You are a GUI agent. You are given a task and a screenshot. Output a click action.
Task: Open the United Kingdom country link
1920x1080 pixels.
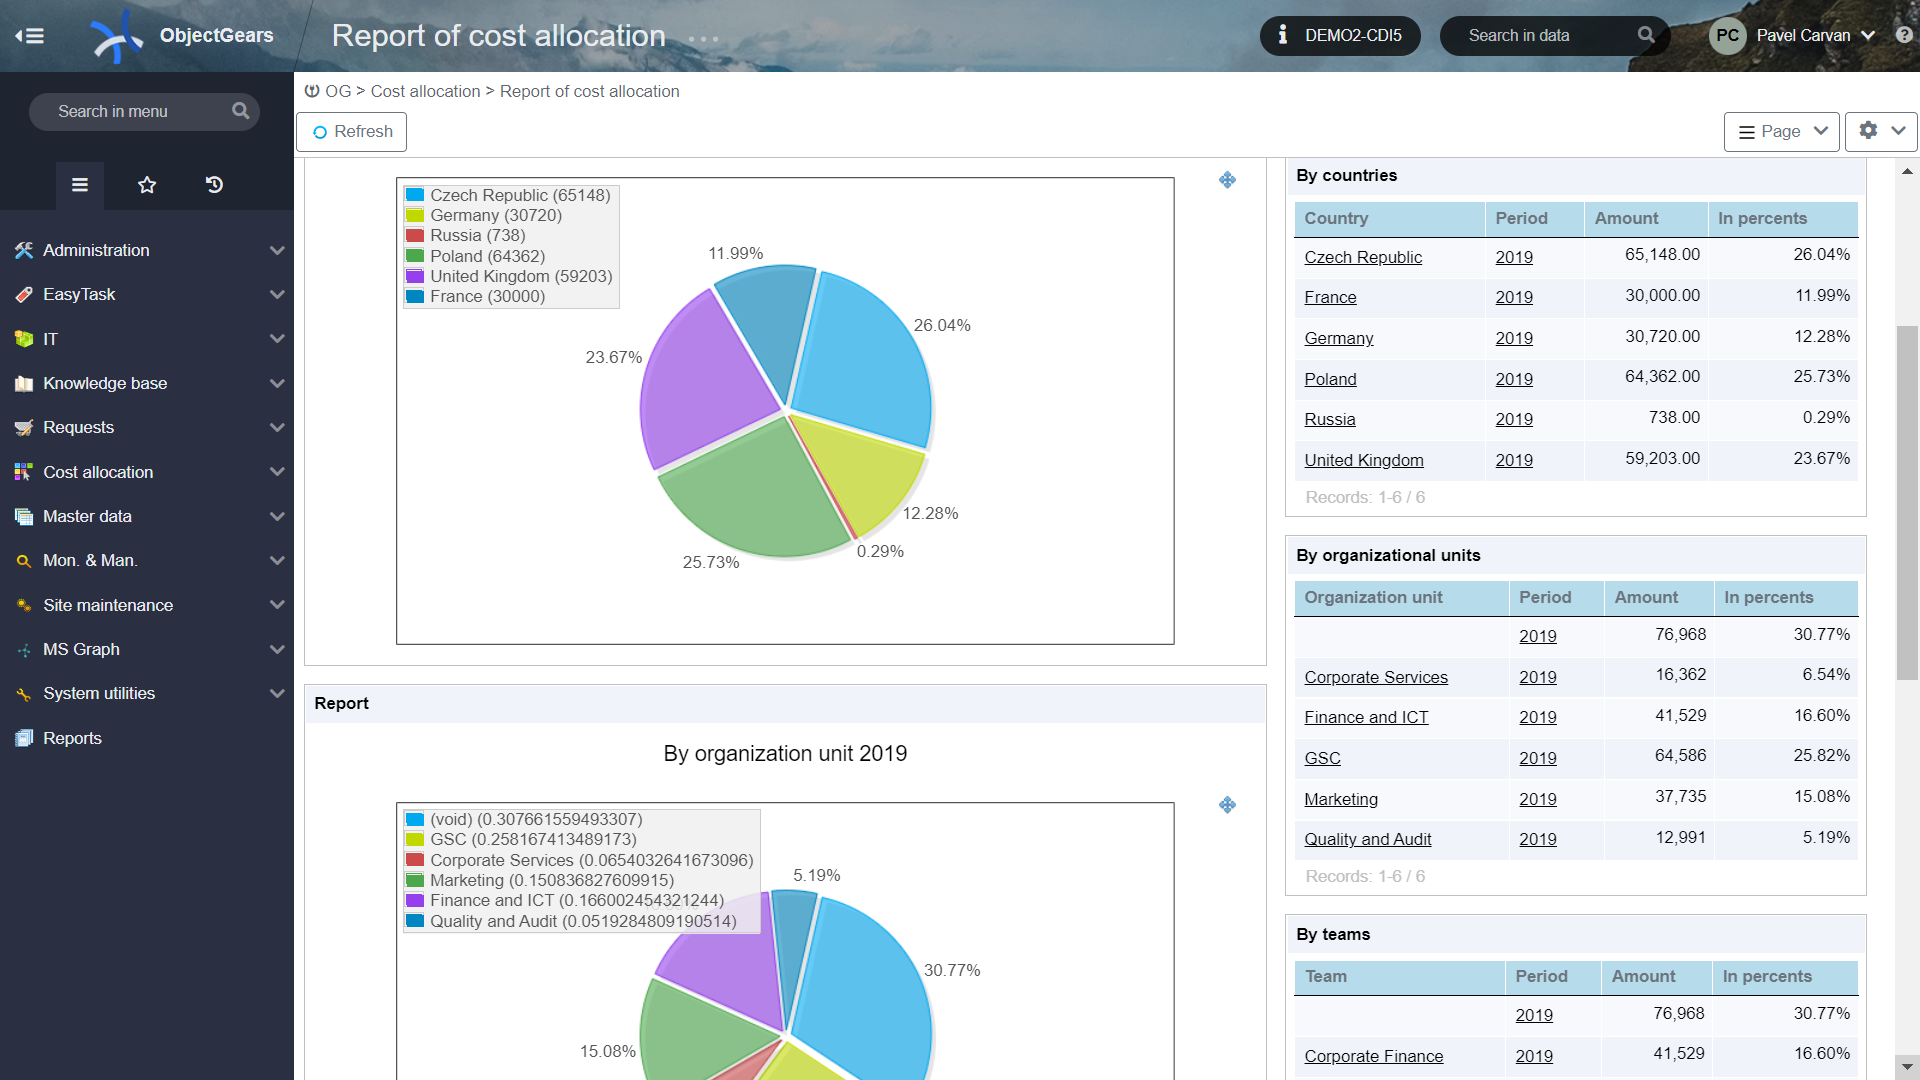(x=1363, y=460)
